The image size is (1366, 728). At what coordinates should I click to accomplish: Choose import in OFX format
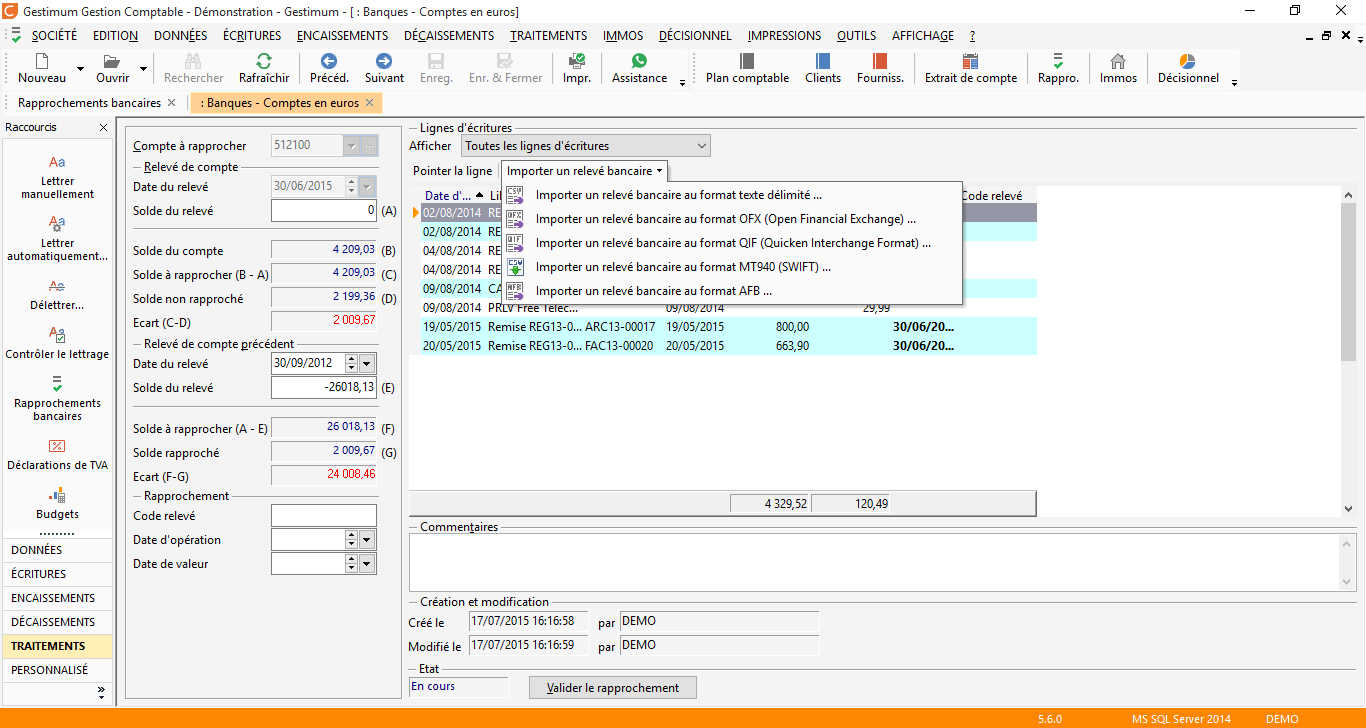tap(732, 219)
